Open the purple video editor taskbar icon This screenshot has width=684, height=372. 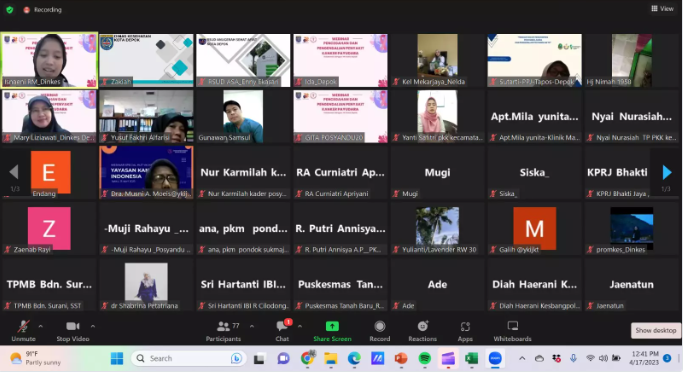point(448,358)
